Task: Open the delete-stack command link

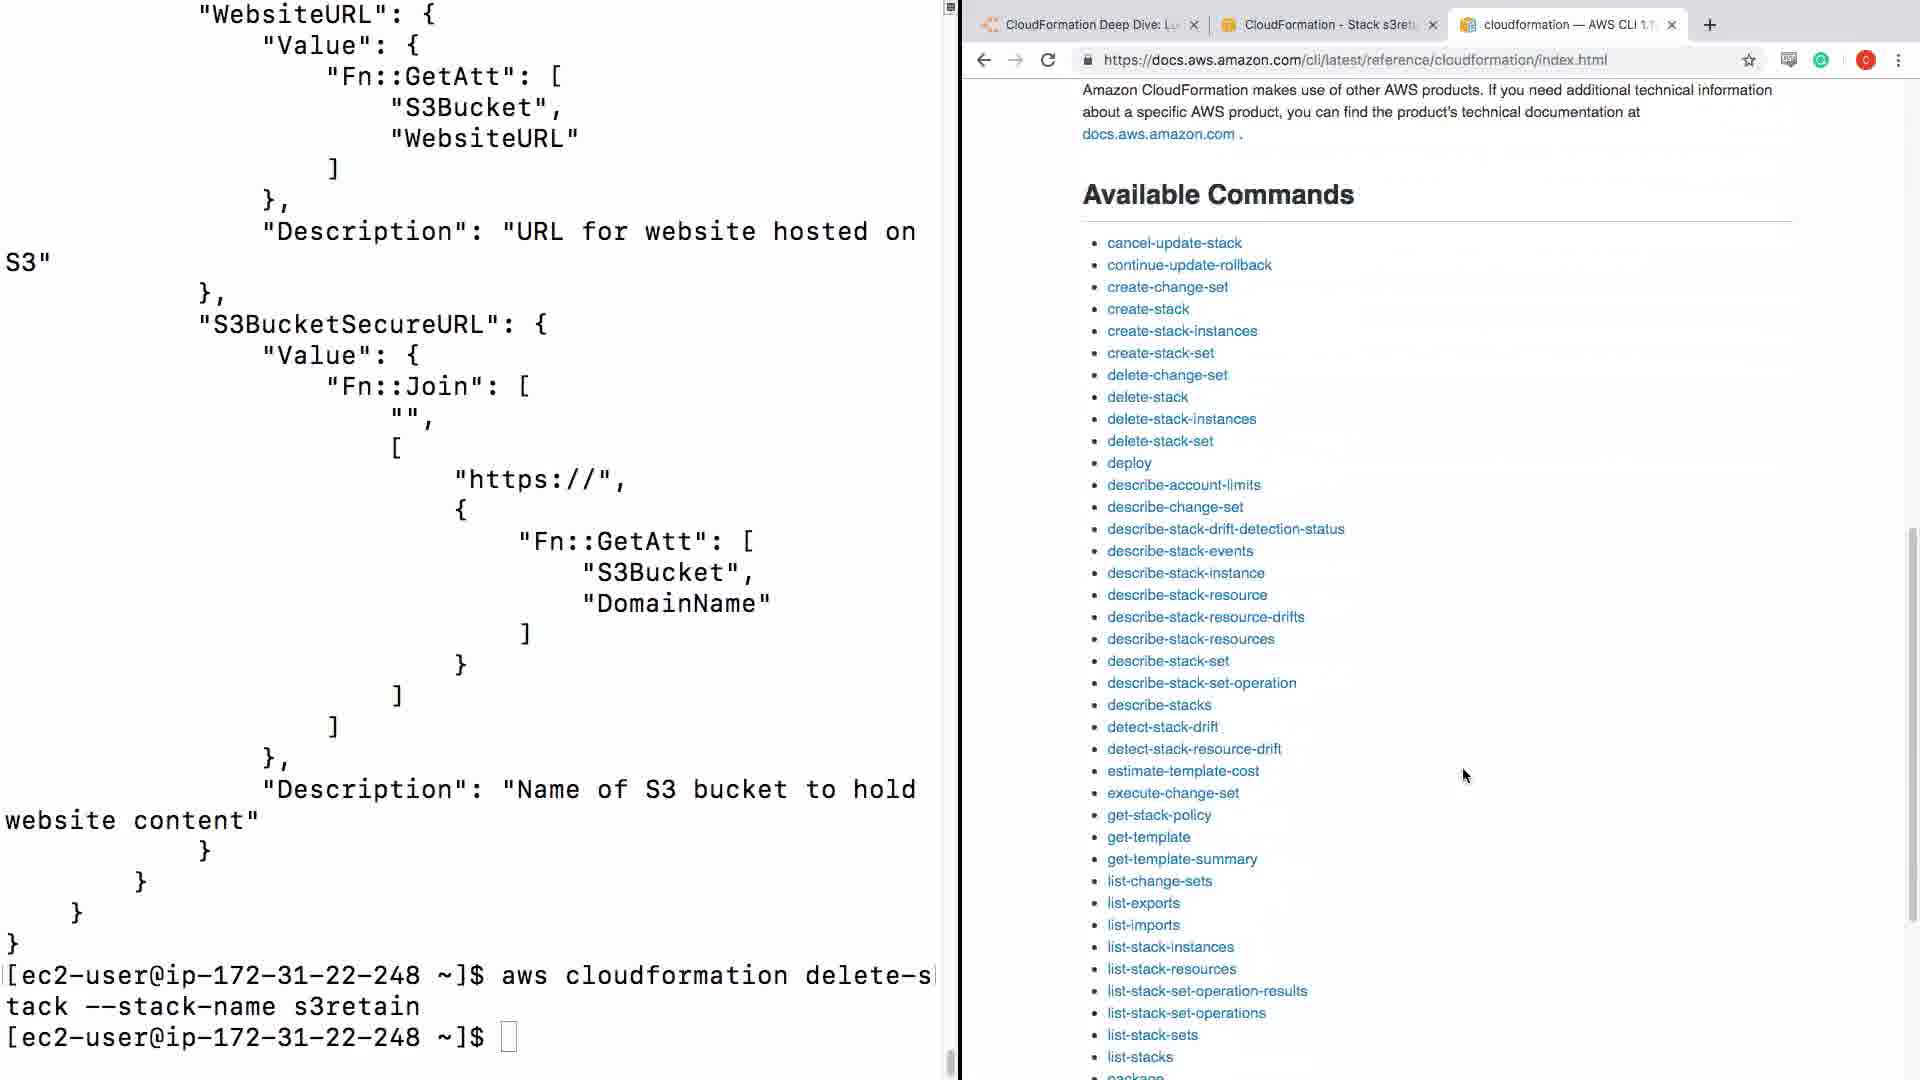Action: tap(1147, 397)
